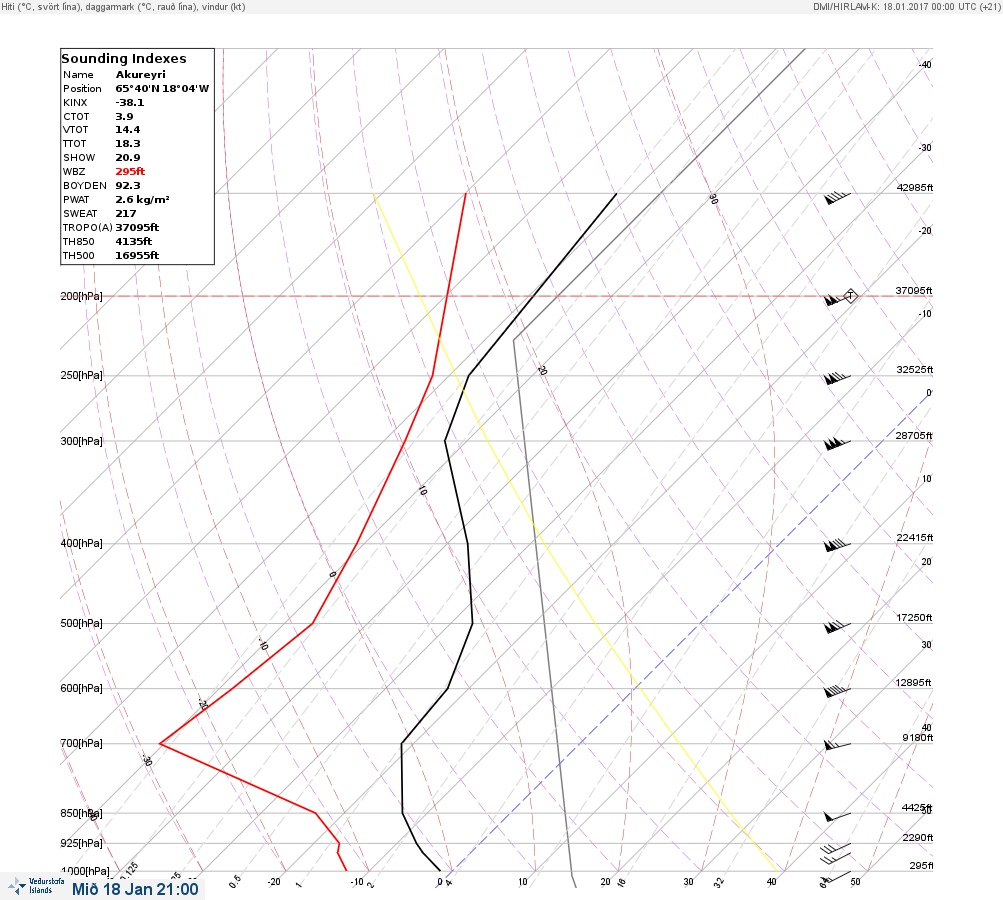Click the 500[hPa] pressure label

(x=81, y=623)
